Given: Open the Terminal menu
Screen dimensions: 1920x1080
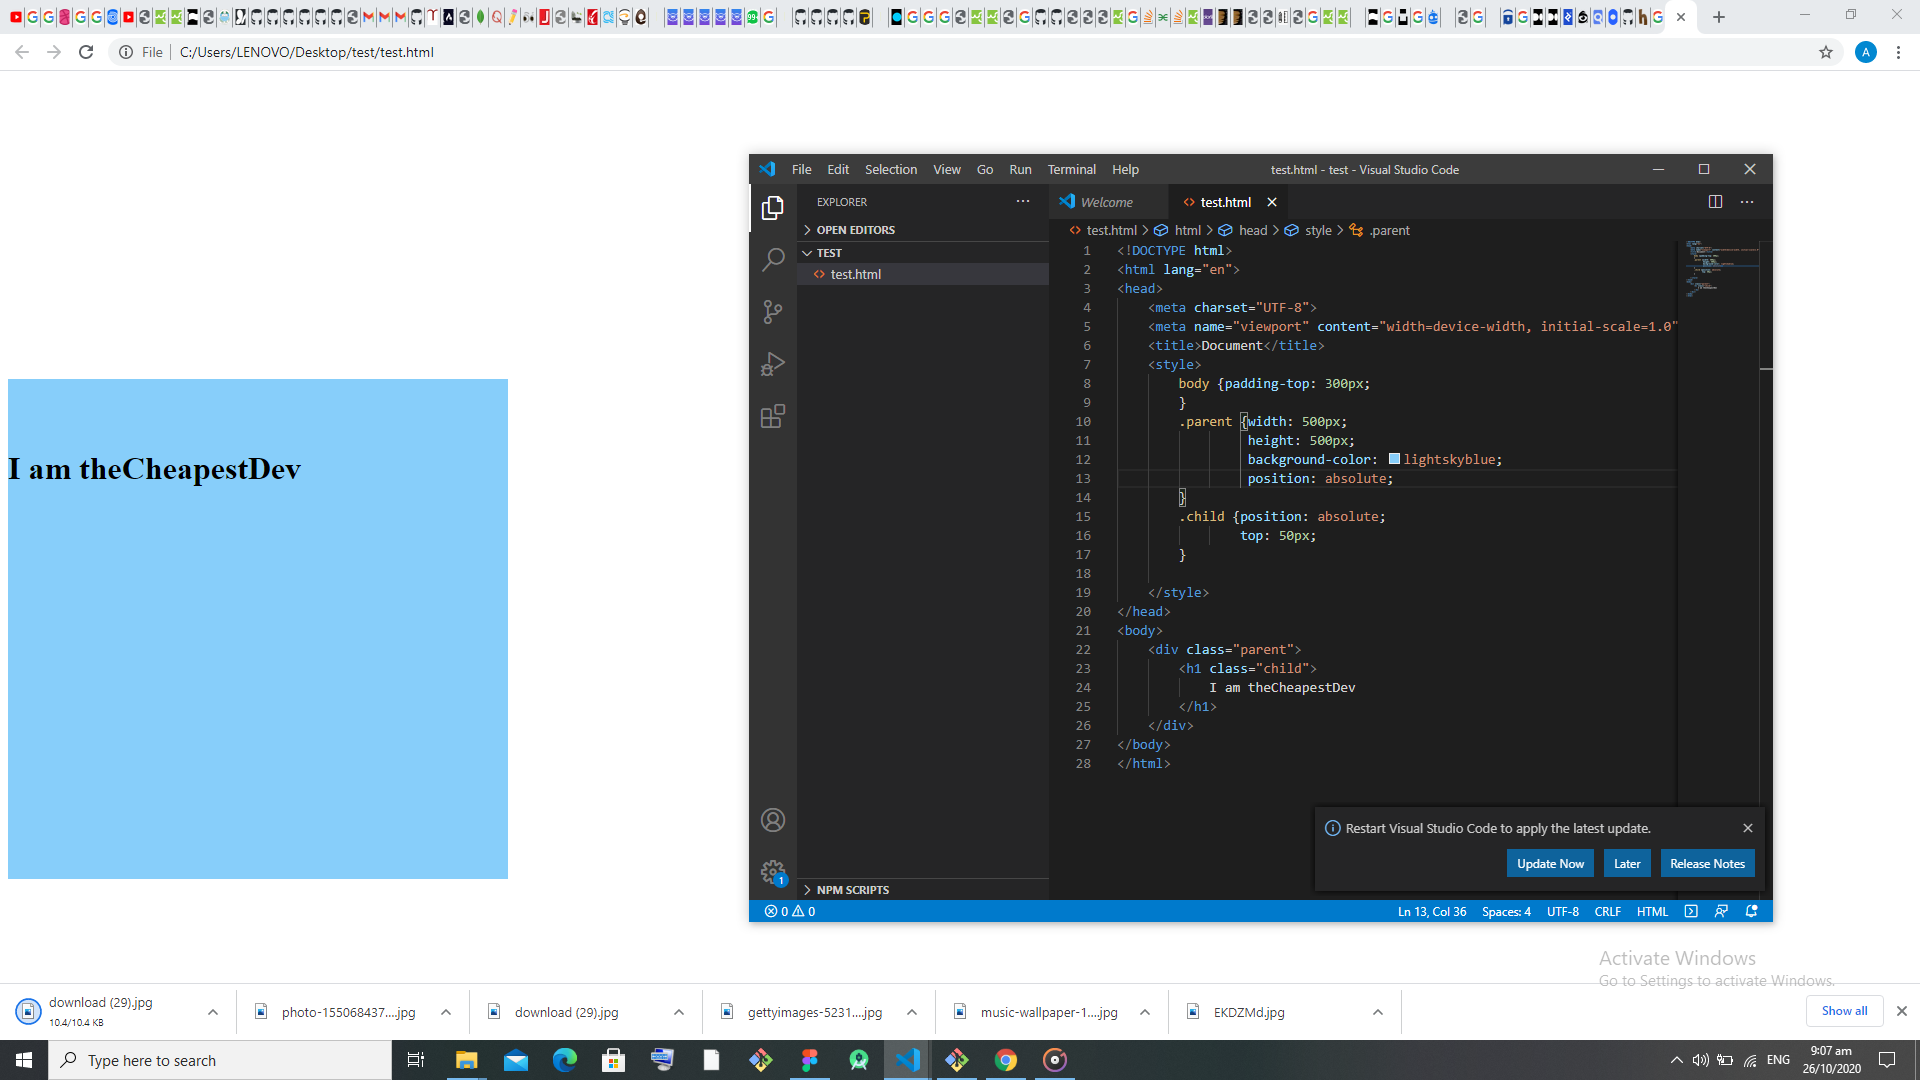Looking at the screenshot, I should pos(1071,170).
